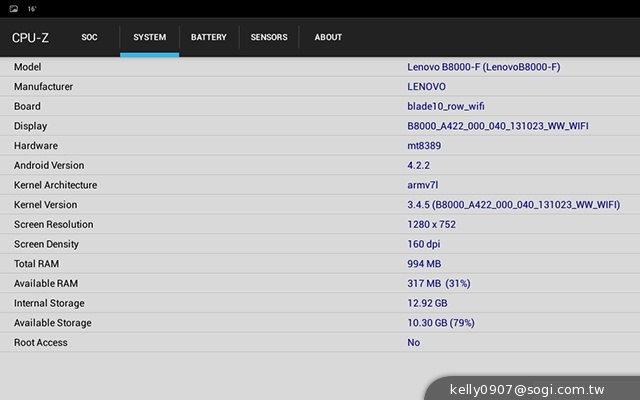The image size is (640, 400).
Task: Select the SYSTEM tab
Action: click(149, 38)
